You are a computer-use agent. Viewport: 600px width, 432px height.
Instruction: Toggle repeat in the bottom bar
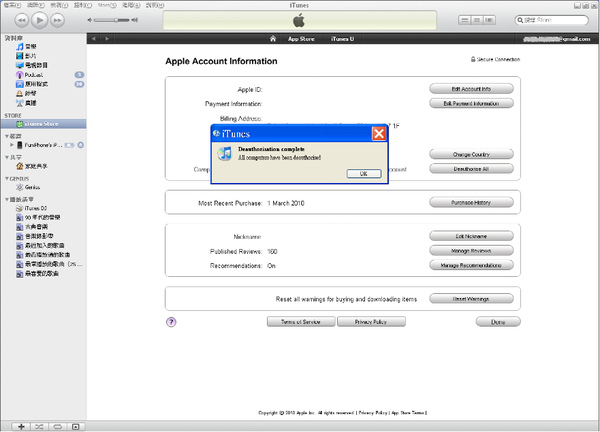pyautogui.click(x=57, y=427)
